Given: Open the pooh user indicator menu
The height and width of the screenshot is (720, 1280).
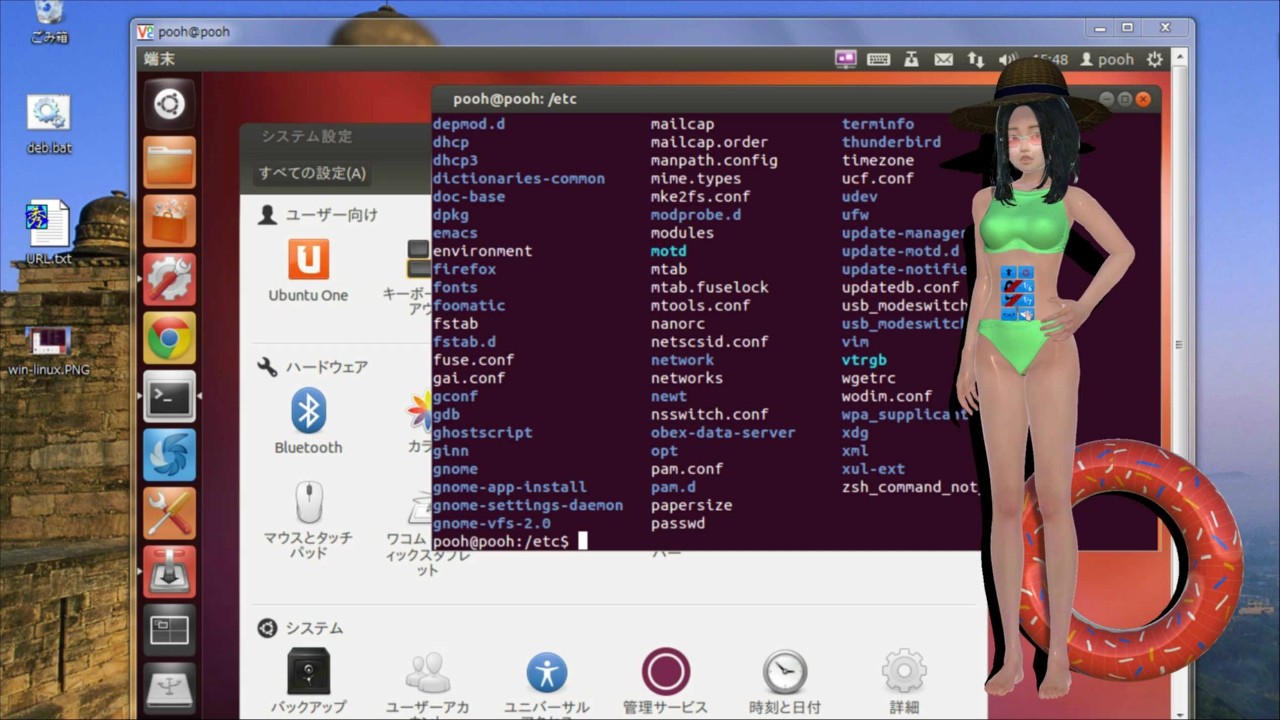Looking at the screenshot, I should tap(1107, 59).
